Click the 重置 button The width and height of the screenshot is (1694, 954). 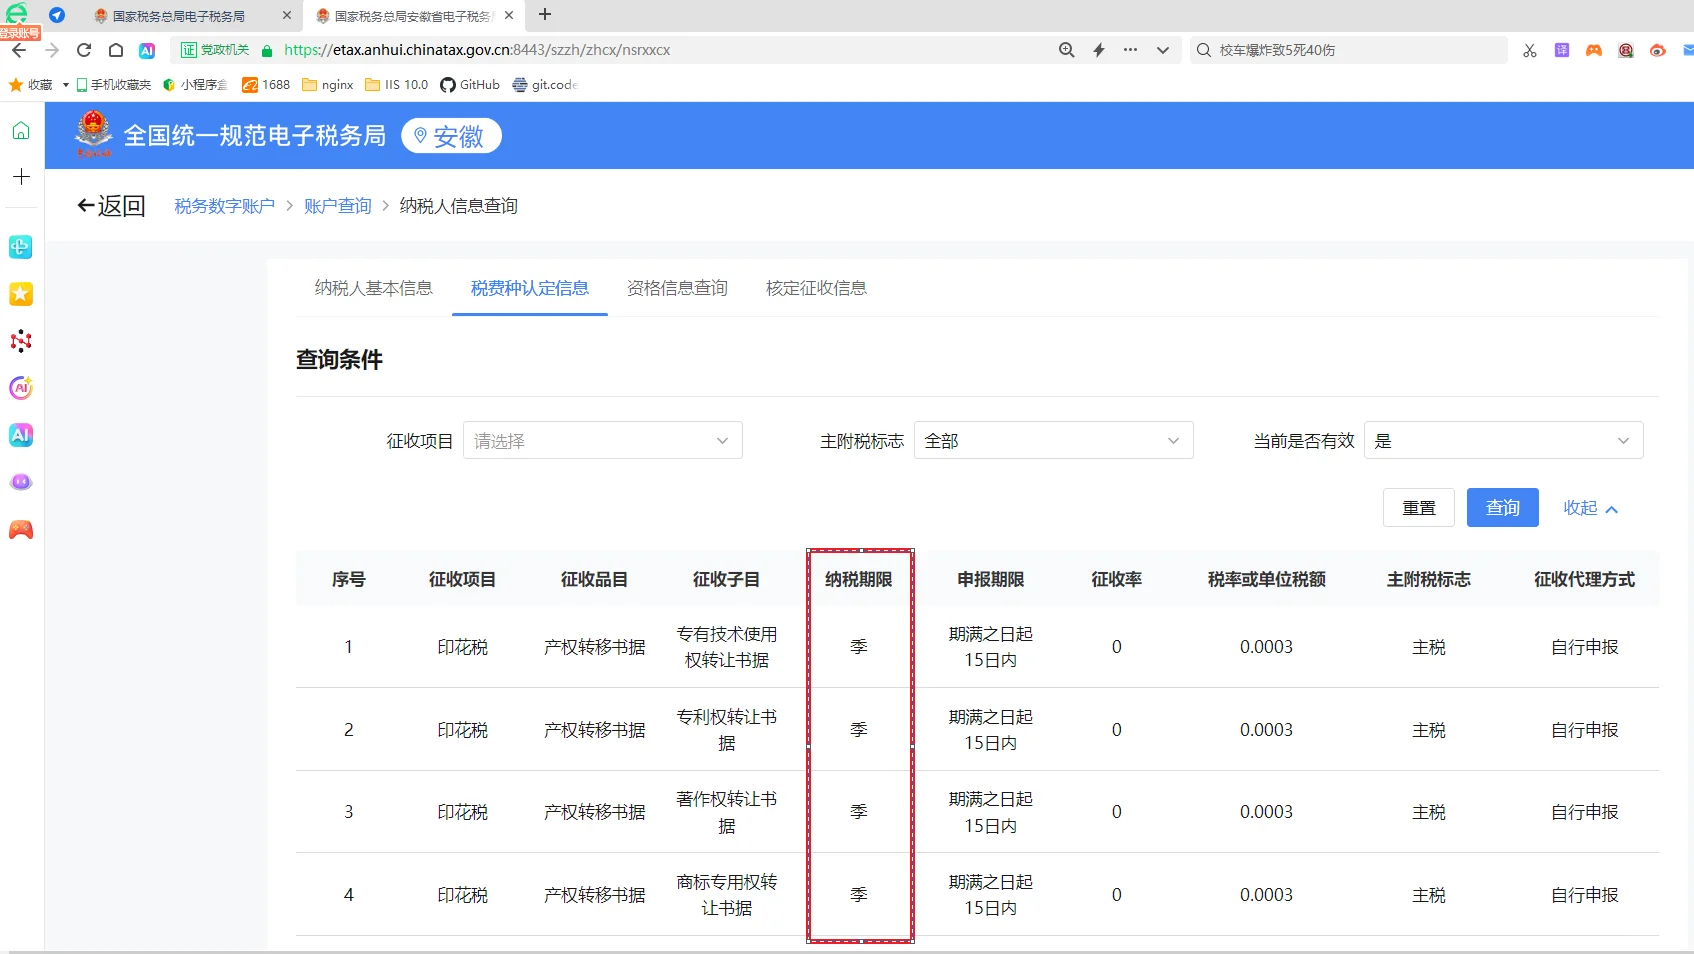pos(1419,508)
